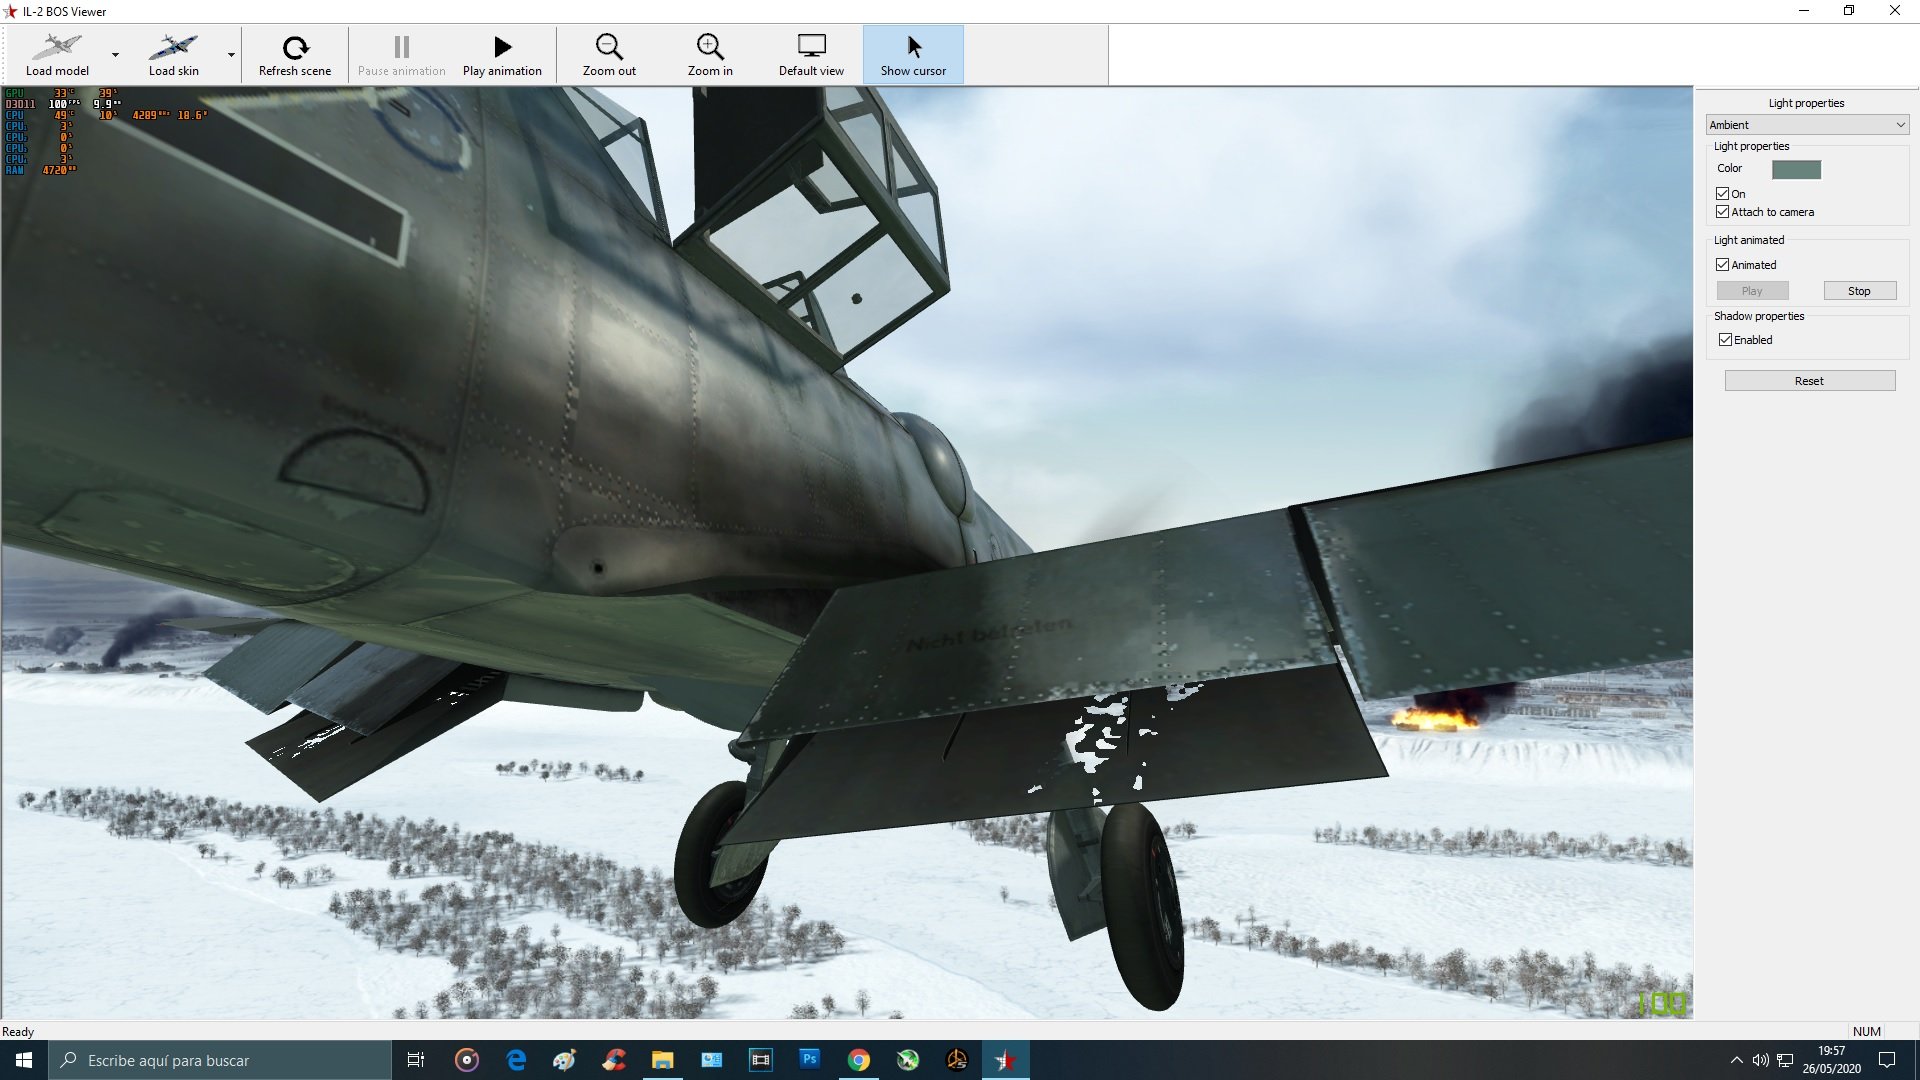This screenshot has width=1920, height=1080.
Task: Toggle Attach to camera checkbox
Action: pos(1723,212)
